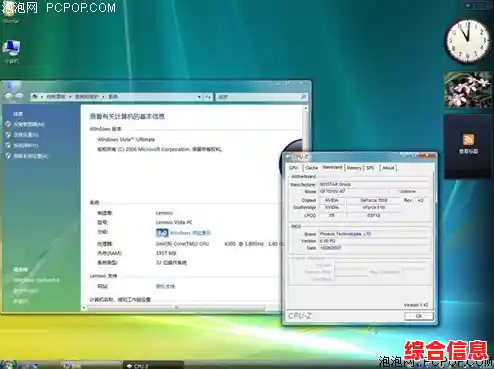The height and width of the screenshot is (369, 494).
Task: Click the orange RSS feed icon gadget
Action: [x=468, y=139]
